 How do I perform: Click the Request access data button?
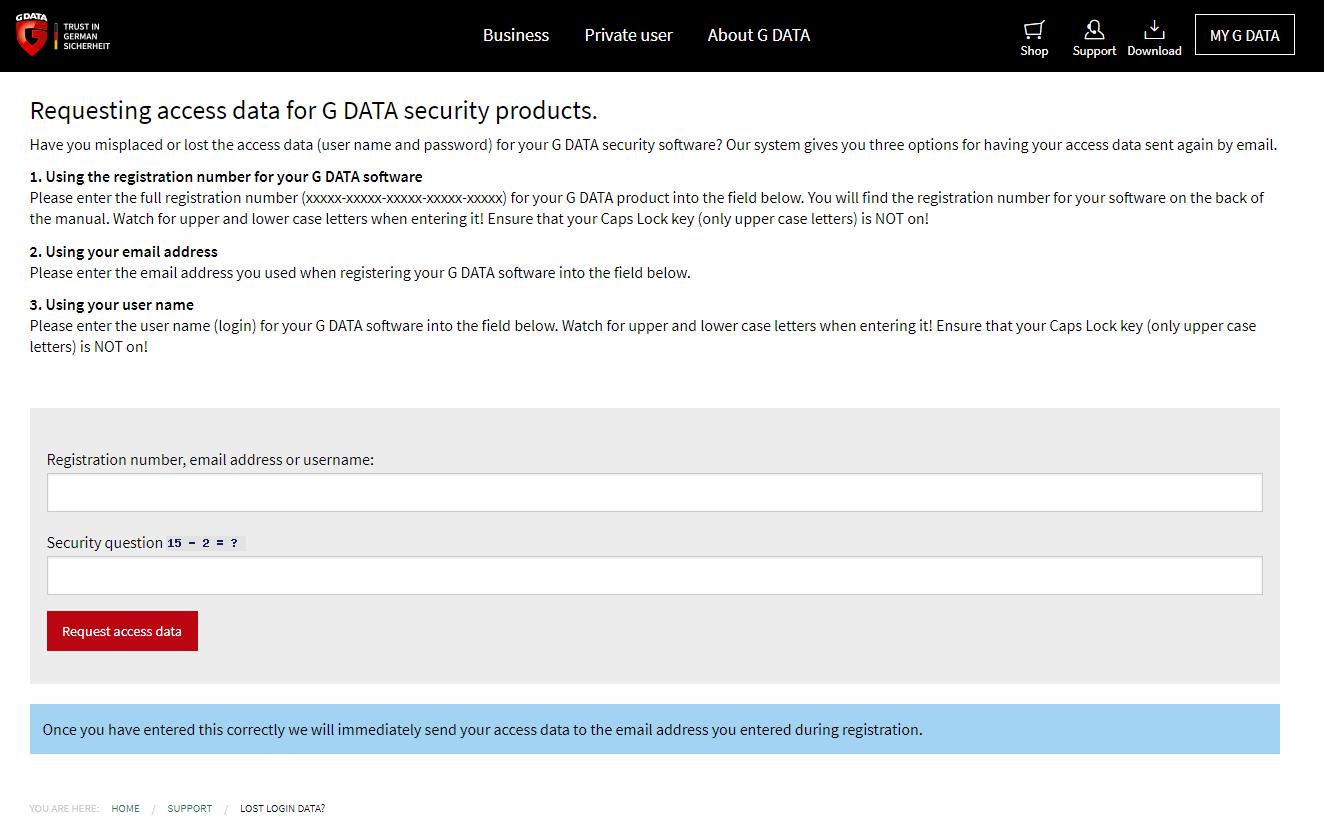pos(122,631)
